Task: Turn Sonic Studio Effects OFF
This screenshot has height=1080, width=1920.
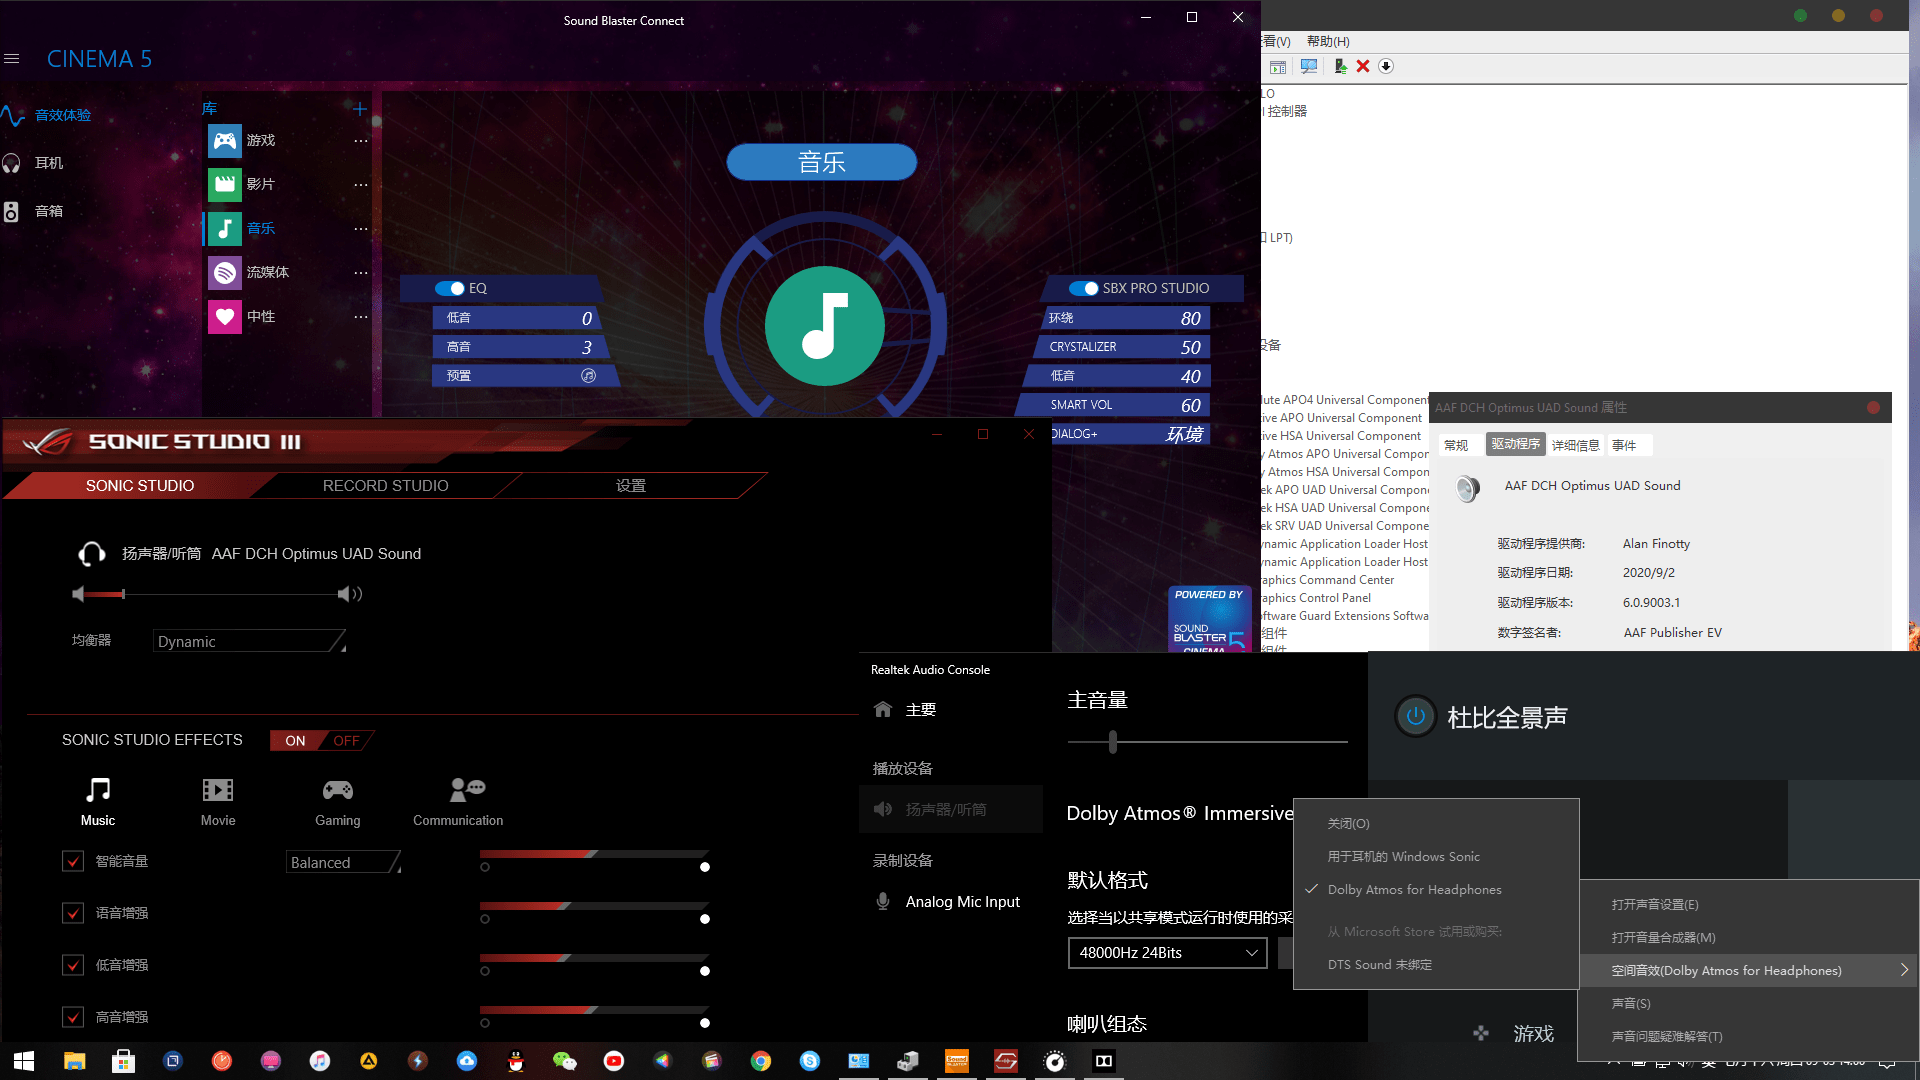Action: coord(346,741)
